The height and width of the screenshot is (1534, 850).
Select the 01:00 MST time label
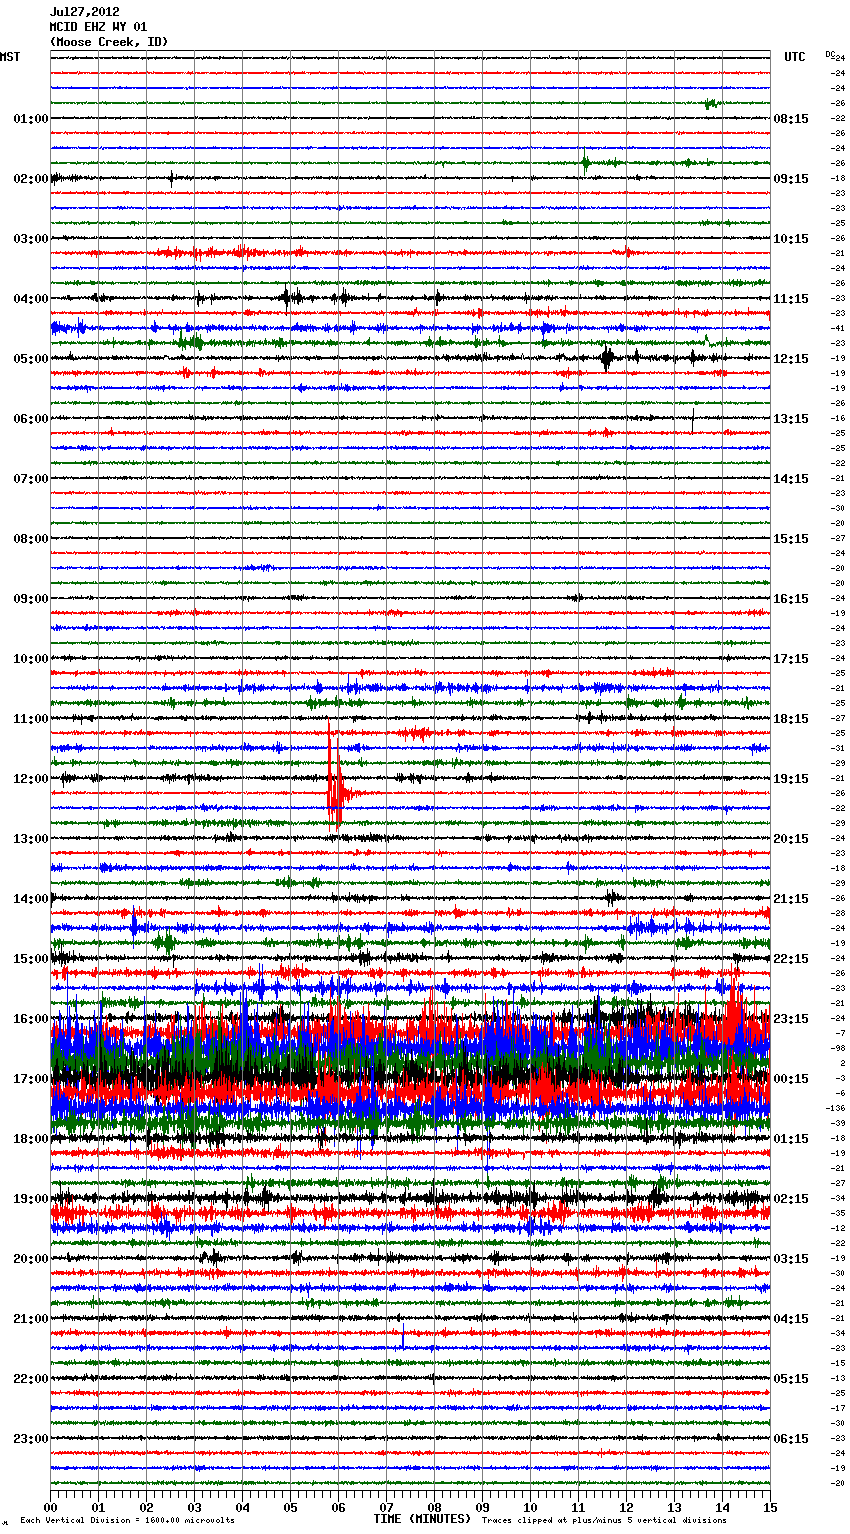30,119
